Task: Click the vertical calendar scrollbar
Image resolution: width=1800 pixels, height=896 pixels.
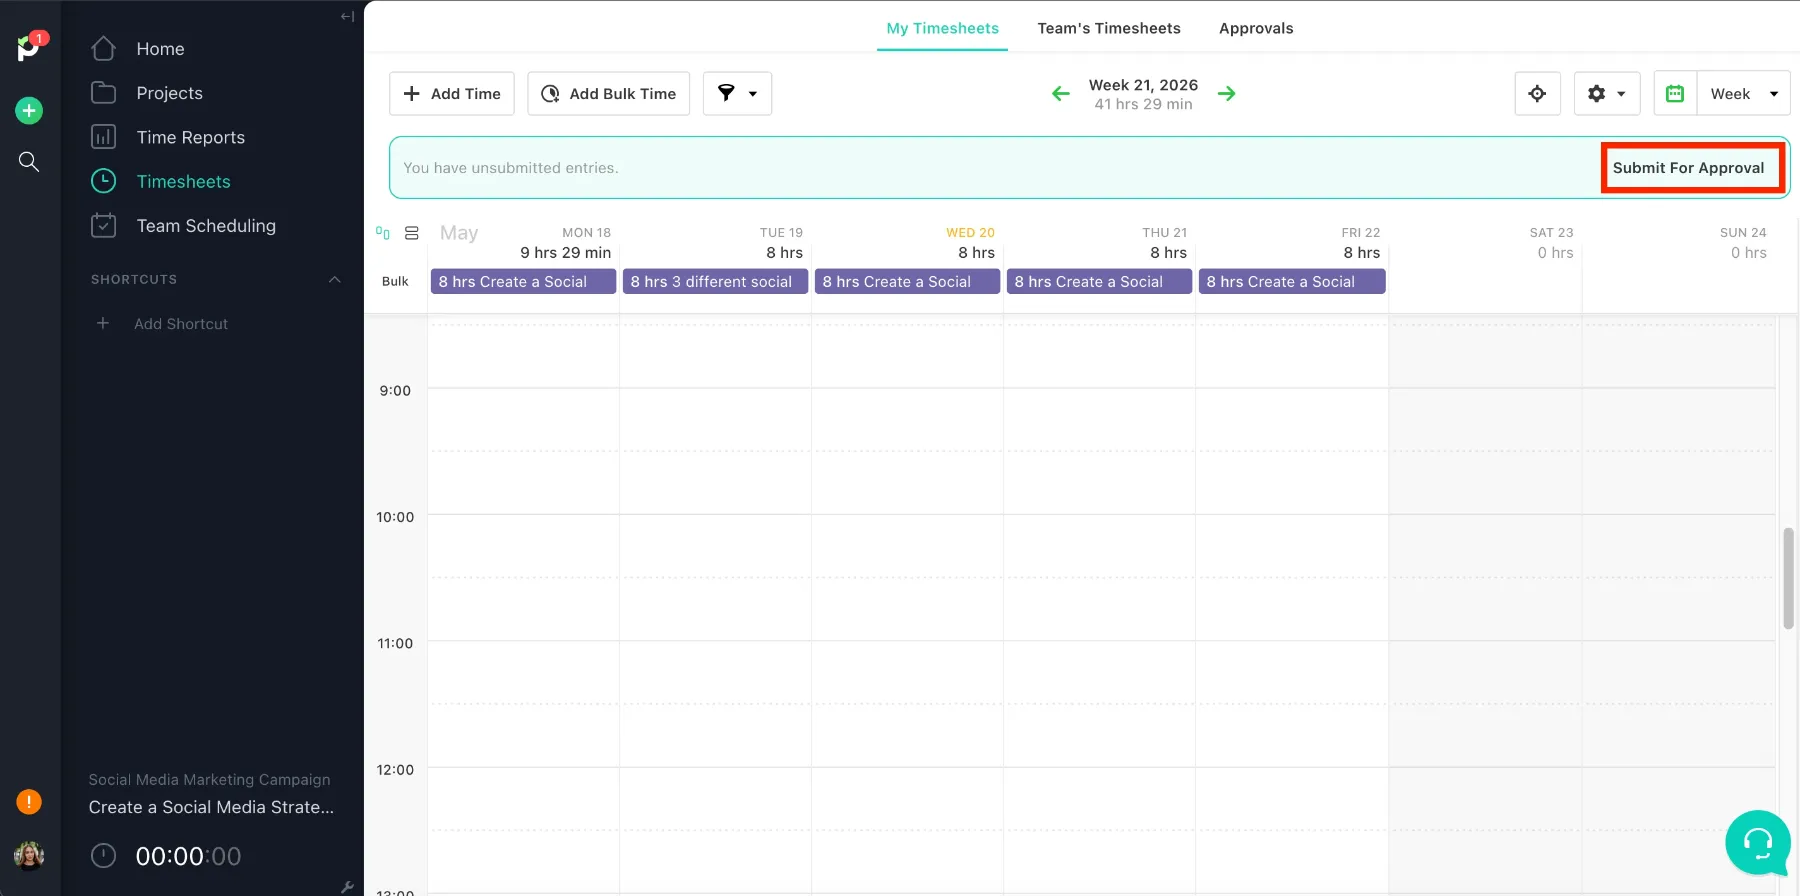Action: (1788, 578)
